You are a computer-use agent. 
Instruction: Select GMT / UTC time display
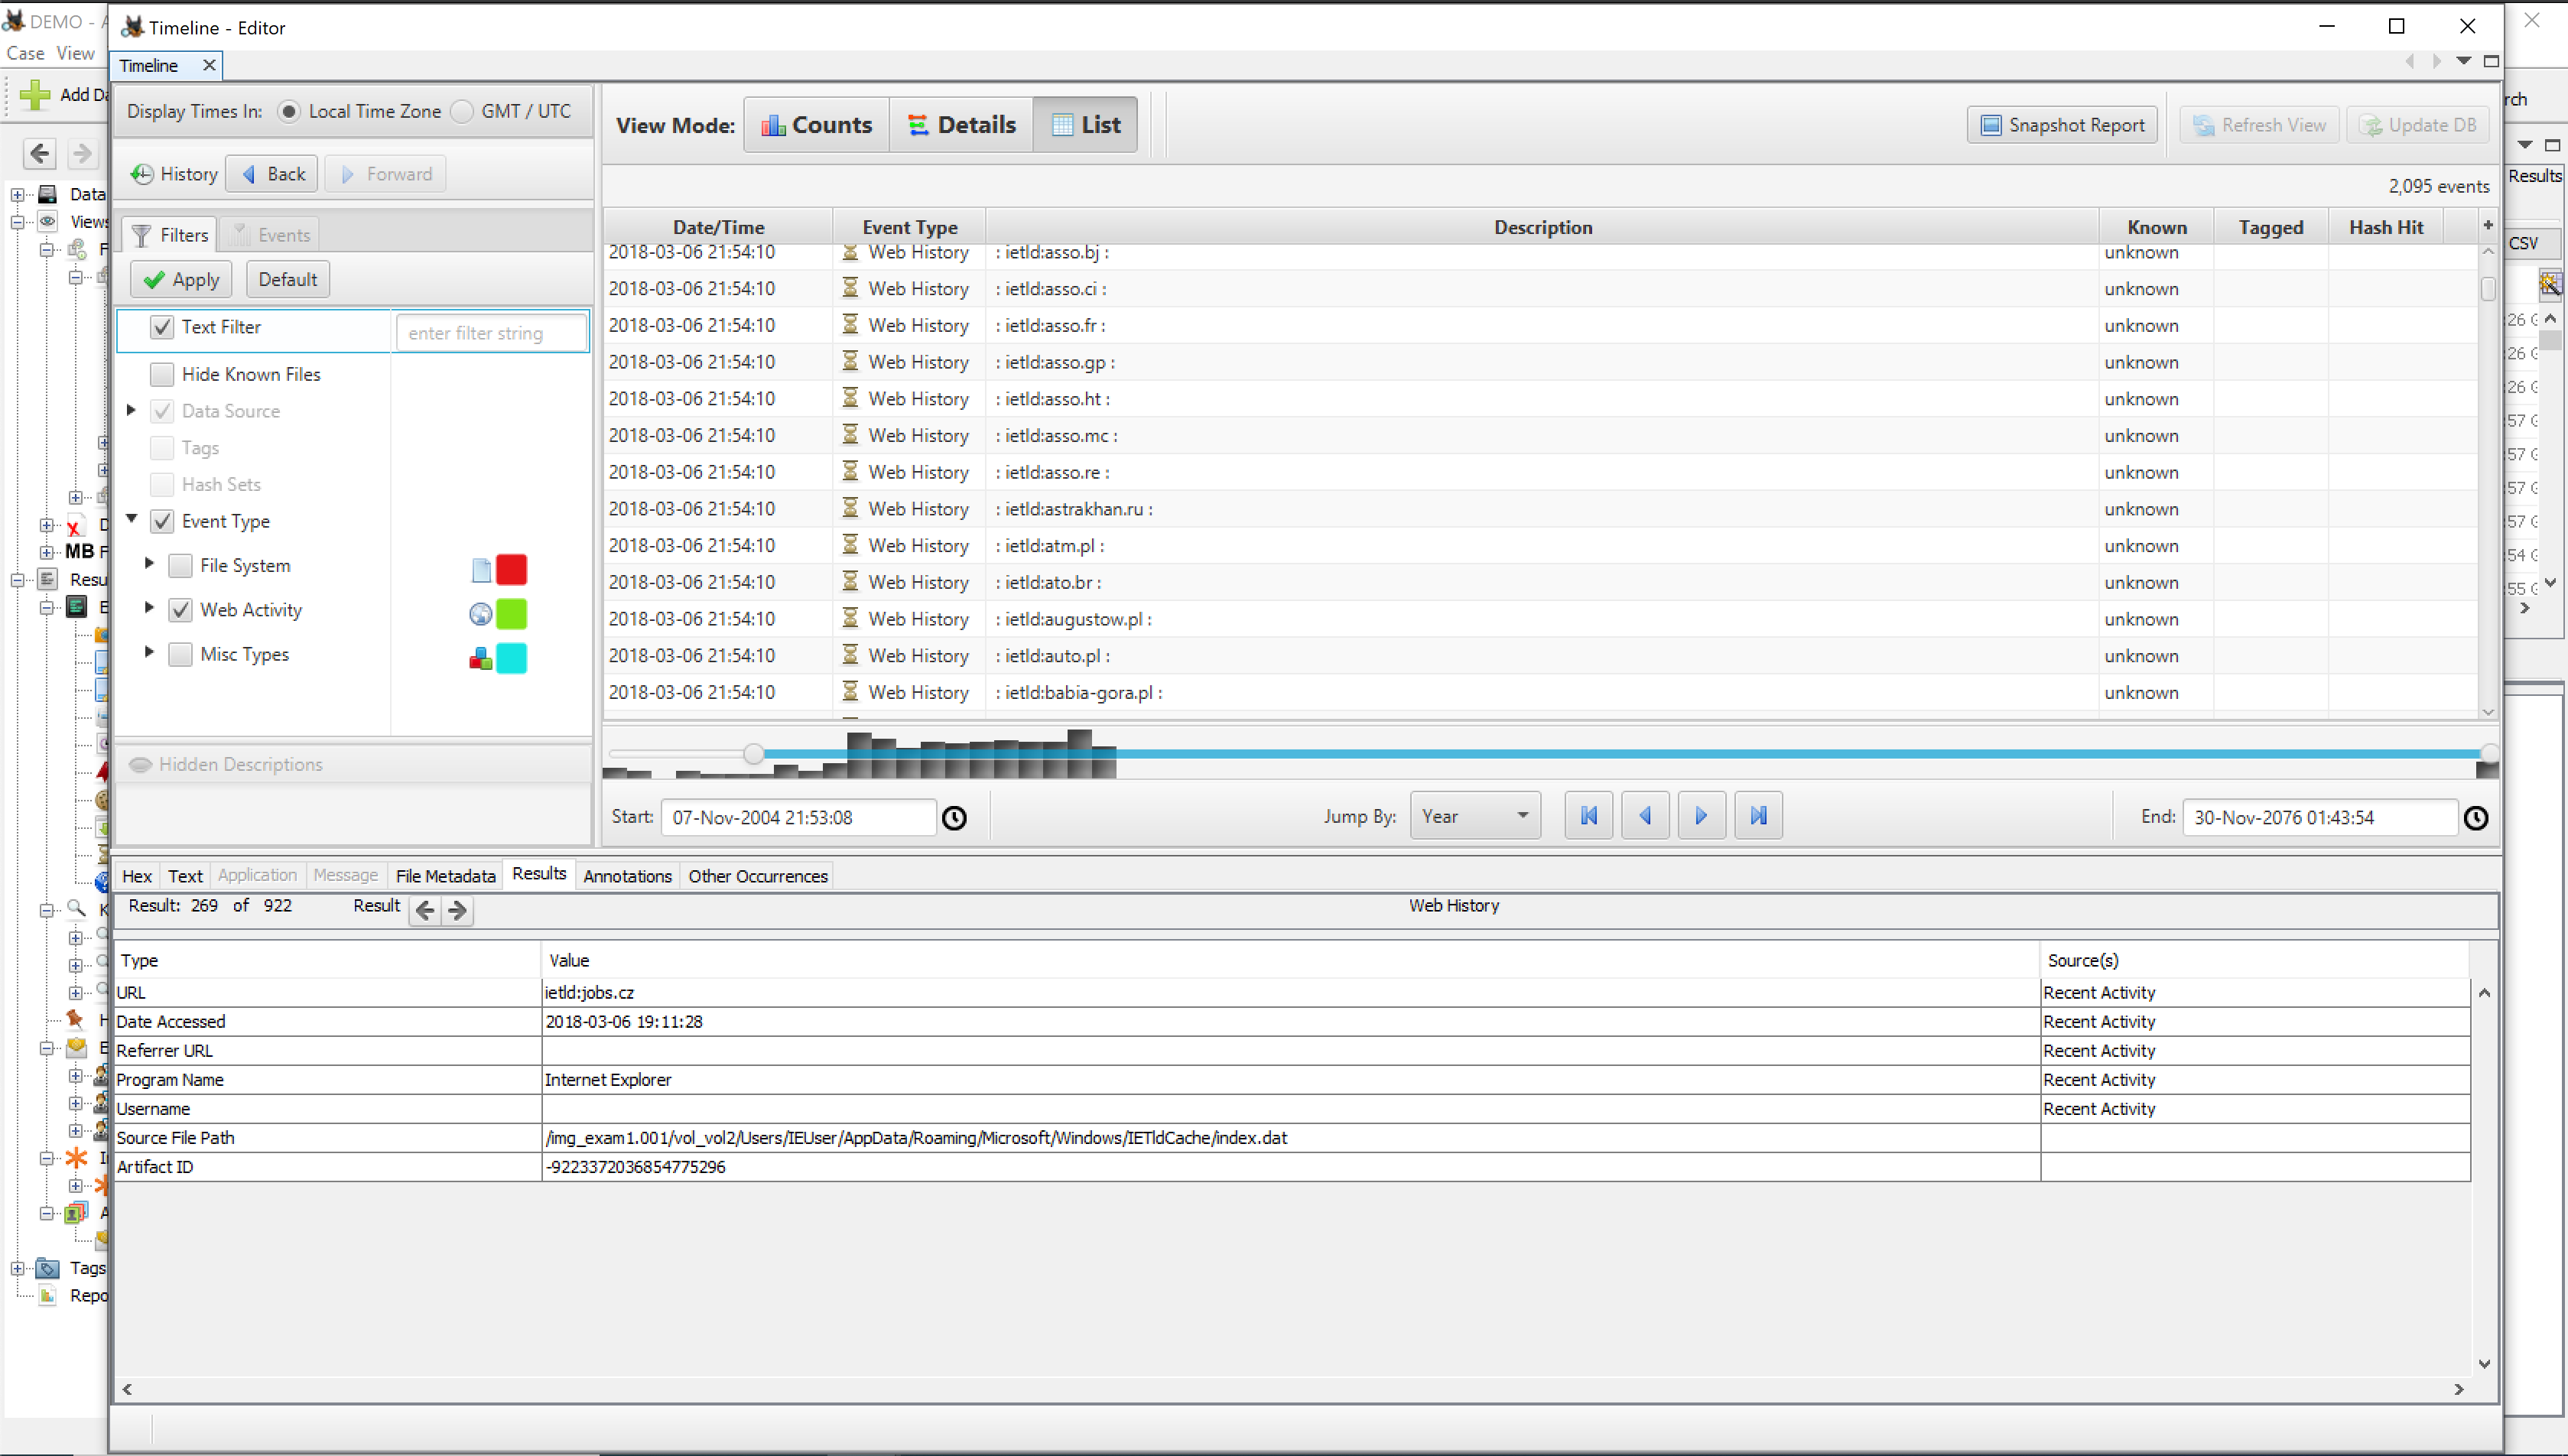pyautogui.click(x=463, y=111)
